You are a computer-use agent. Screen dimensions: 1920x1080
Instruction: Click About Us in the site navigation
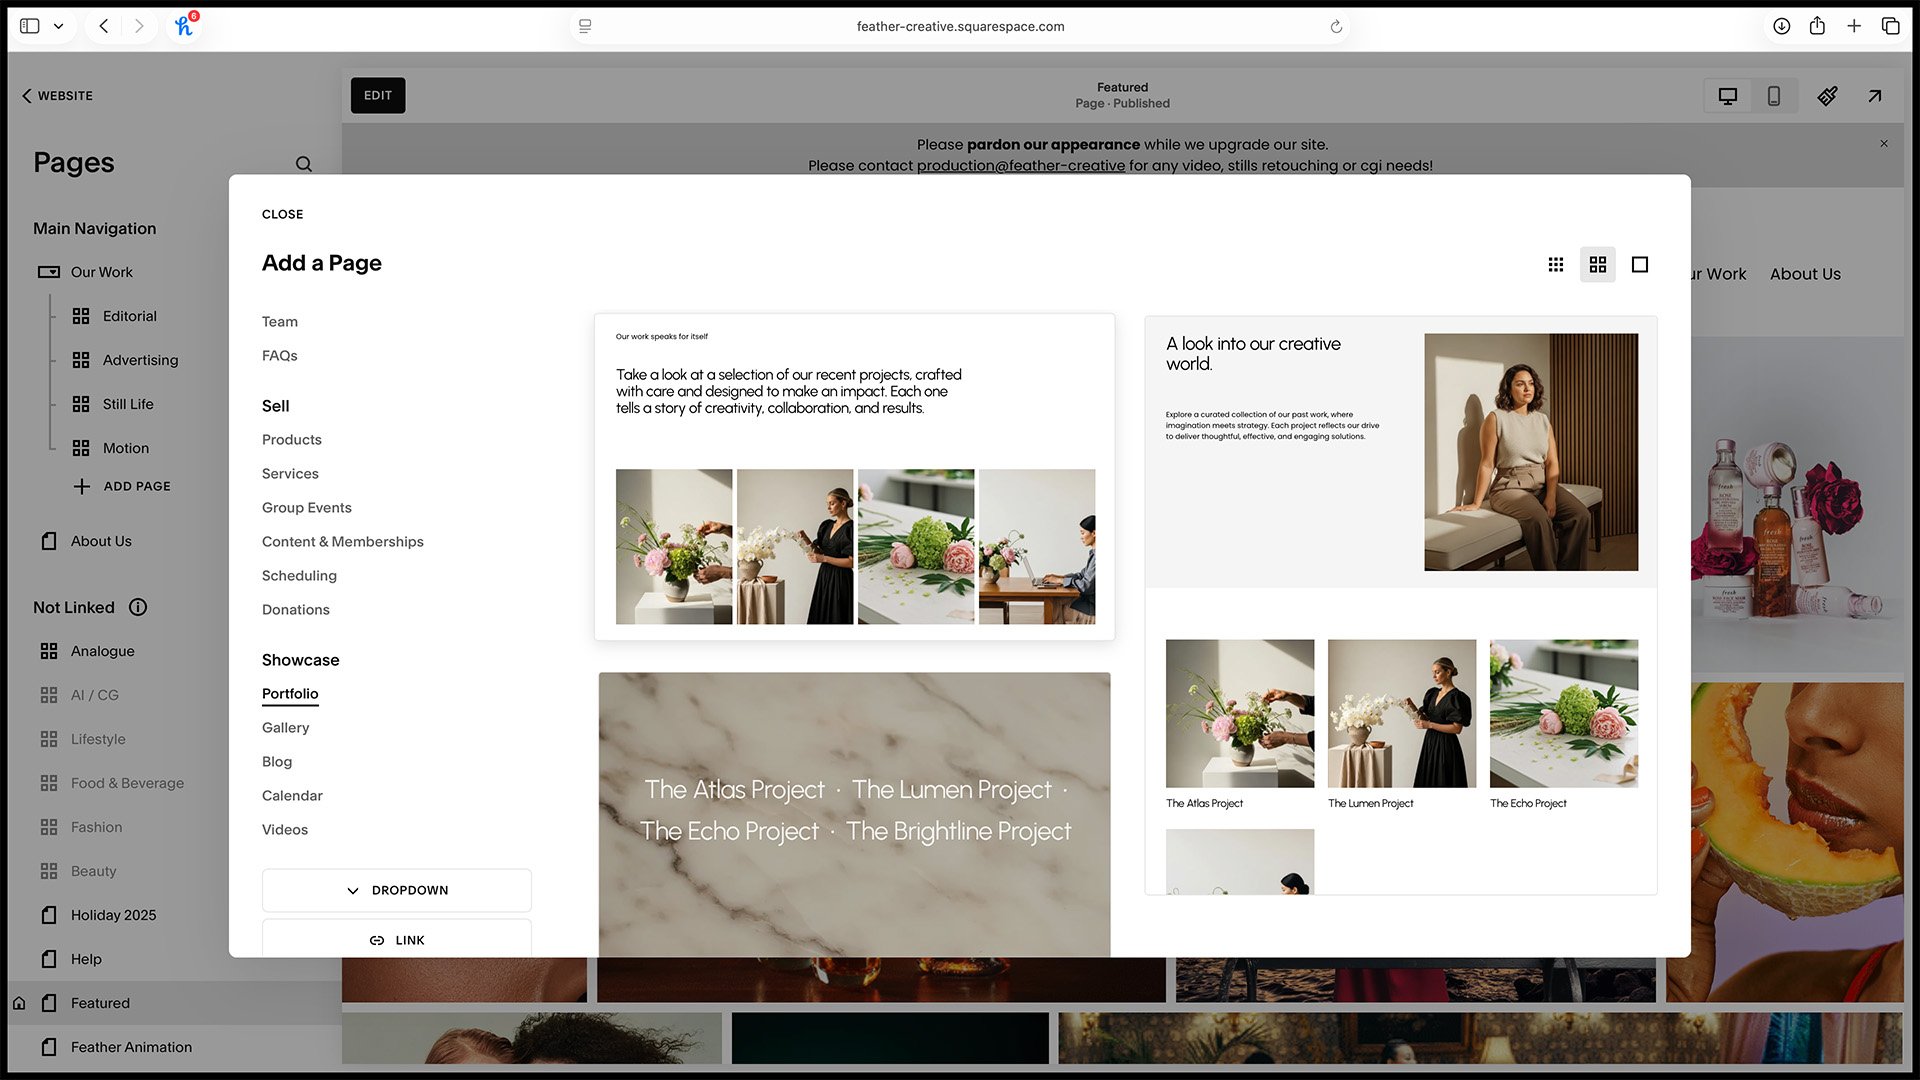click(x=1805, y=273)
